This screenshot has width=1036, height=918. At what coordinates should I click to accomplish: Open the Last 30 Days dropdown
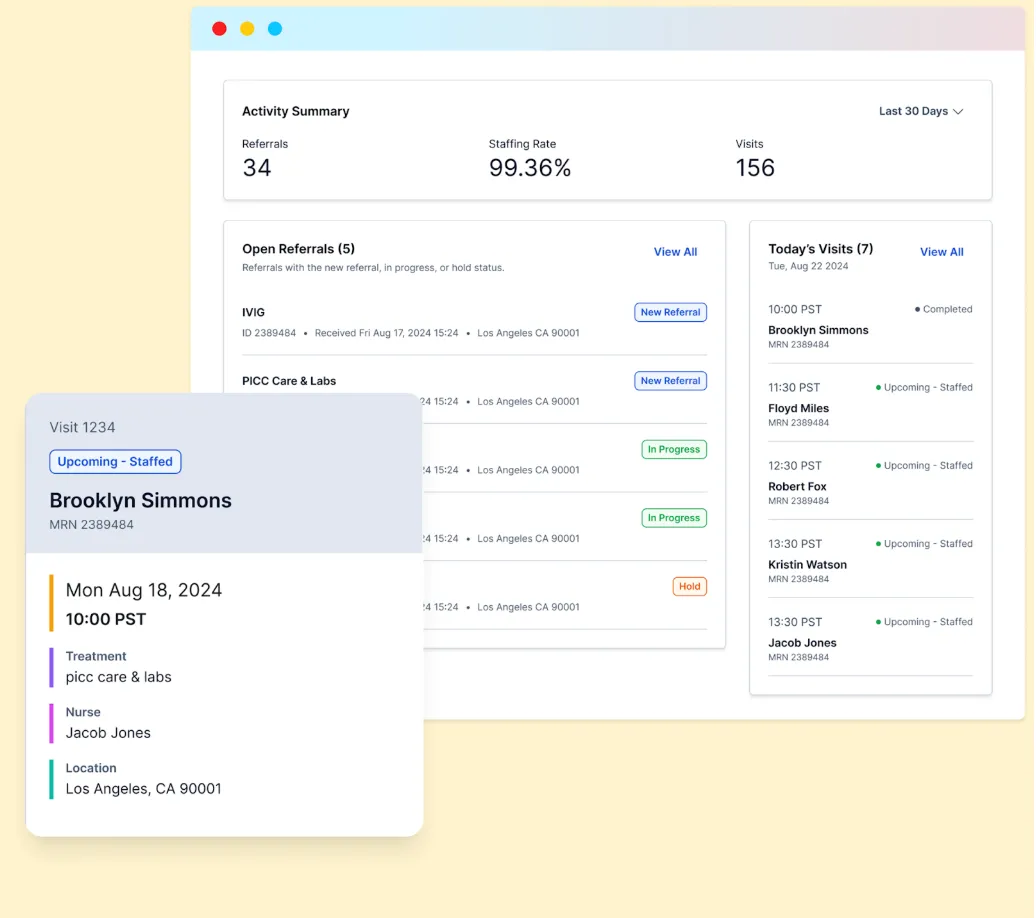tap(920, 111)
